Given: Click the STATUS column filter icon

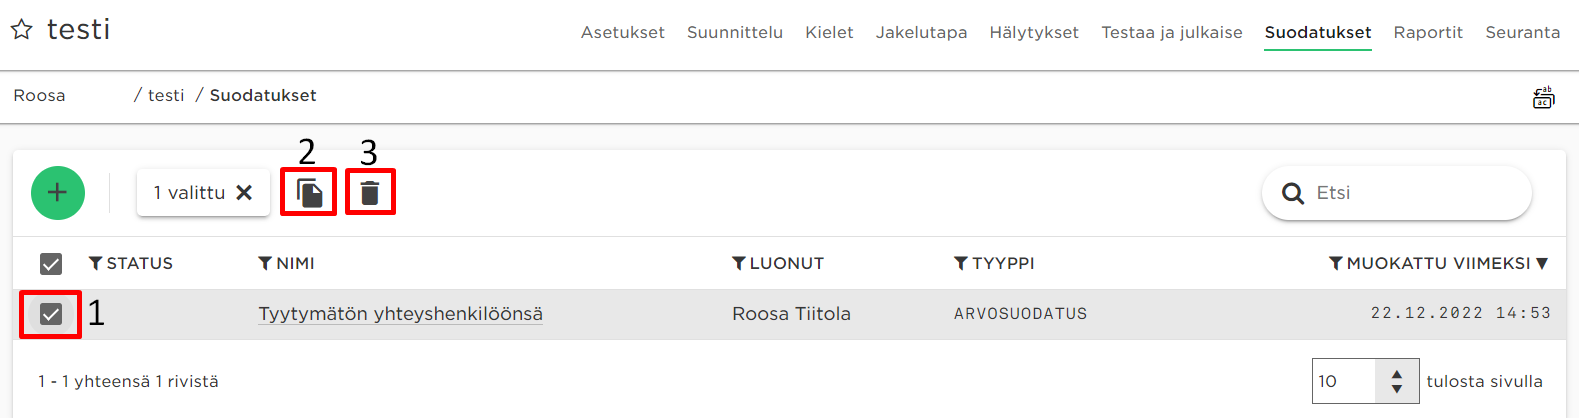Looking at the screenshot, I should [96, 263].
